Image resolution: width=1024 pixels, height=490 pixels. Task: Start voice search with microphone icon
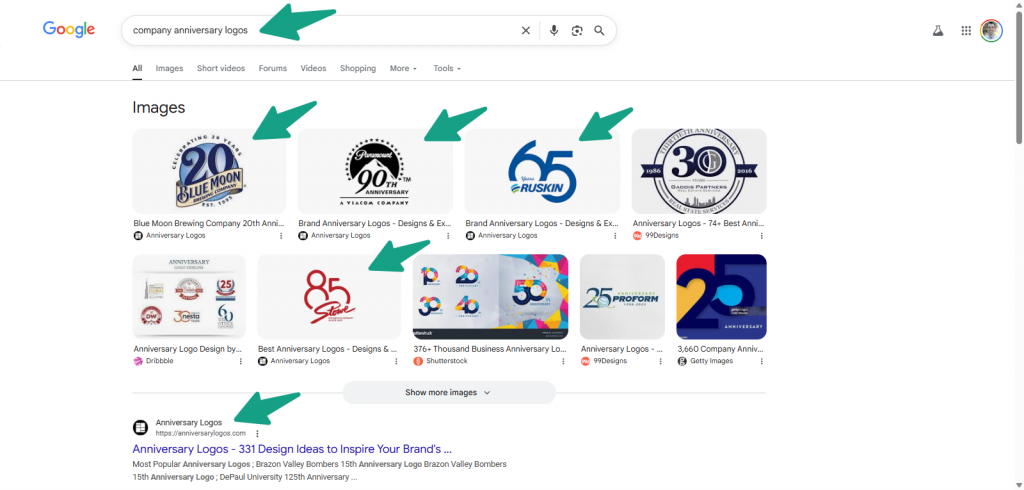pyautogui.click(x=554, y=31)
